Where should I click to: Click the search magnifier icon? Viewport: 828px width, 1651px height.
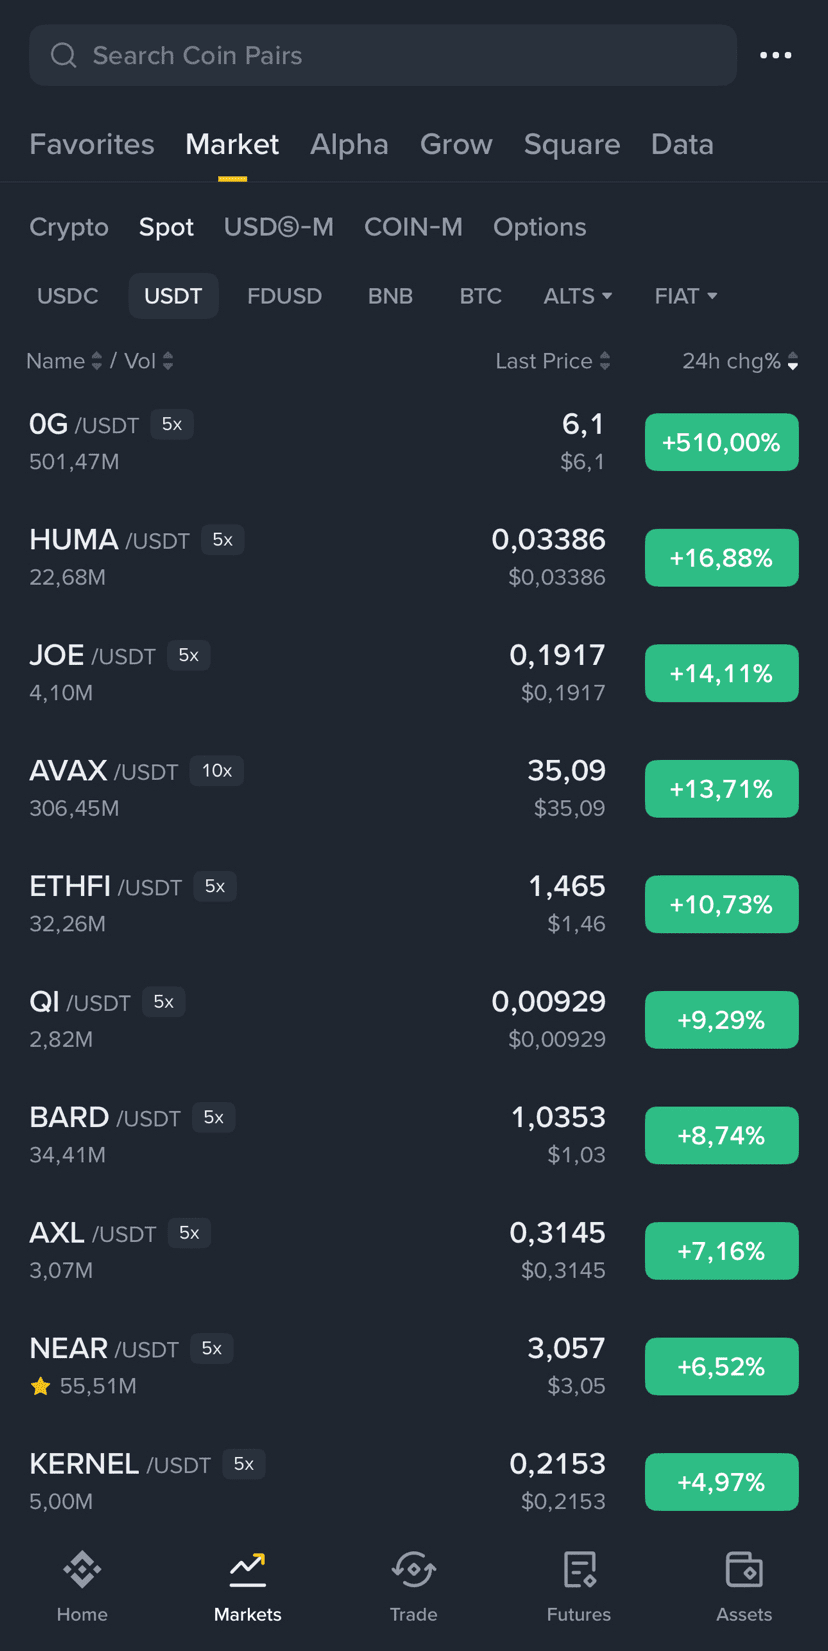(x=64, y=56)
